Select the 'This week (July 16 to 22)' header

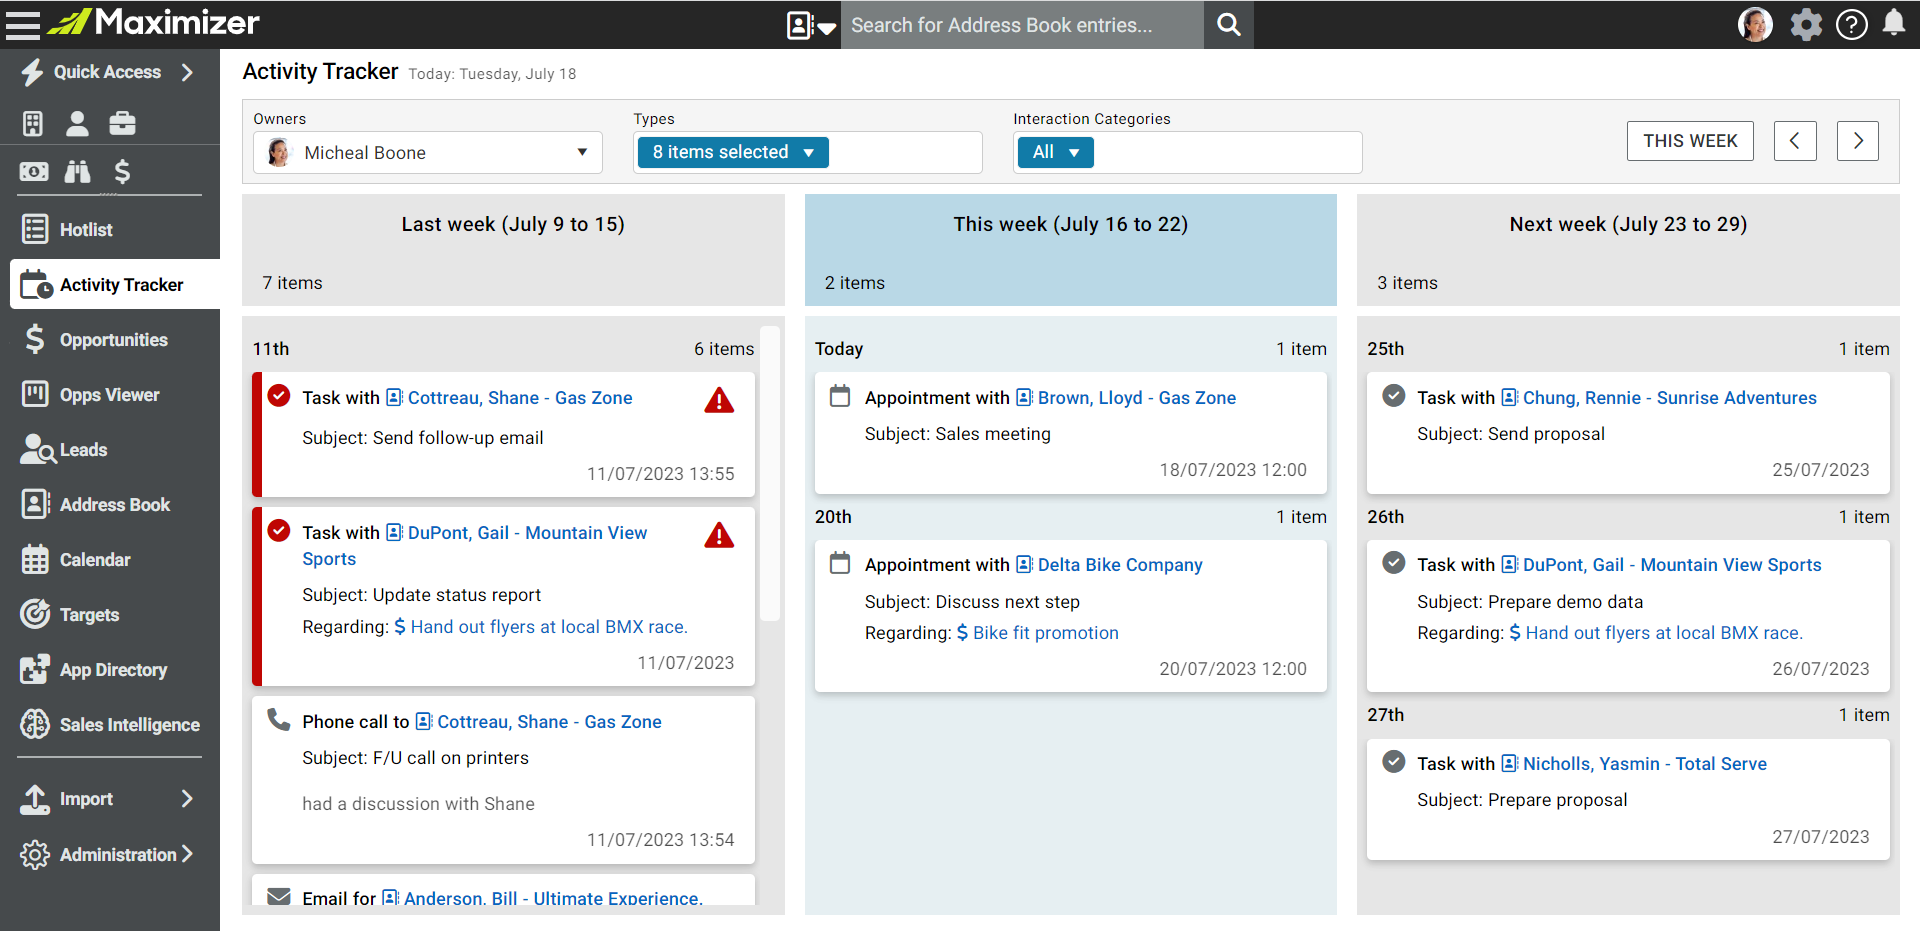point(1071,250)
